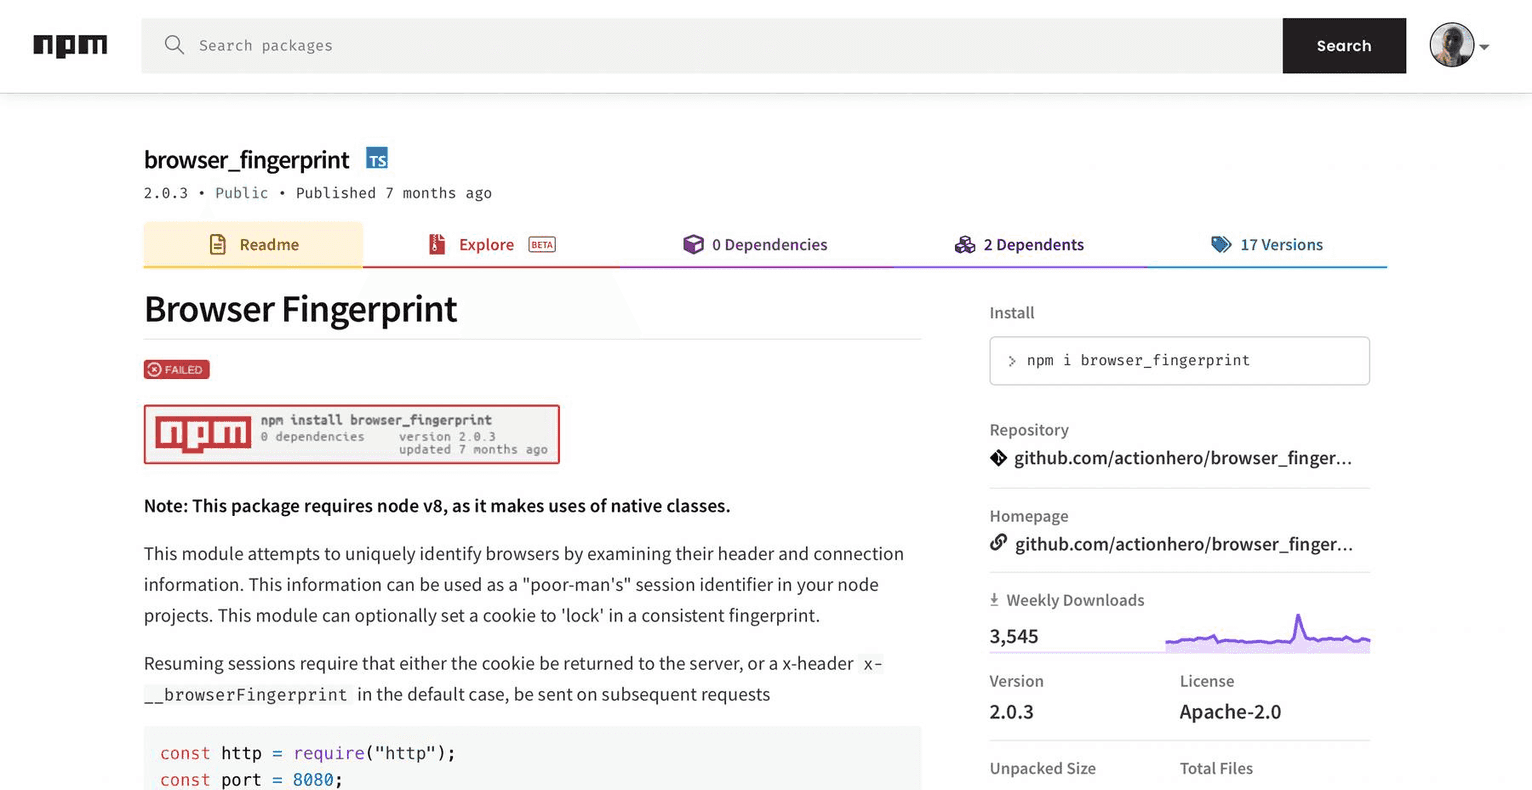Click the tag icon on the Versions tab
Image resolution: width=1532 pixels, height=790 pixels.
[x=1221, y=244]
